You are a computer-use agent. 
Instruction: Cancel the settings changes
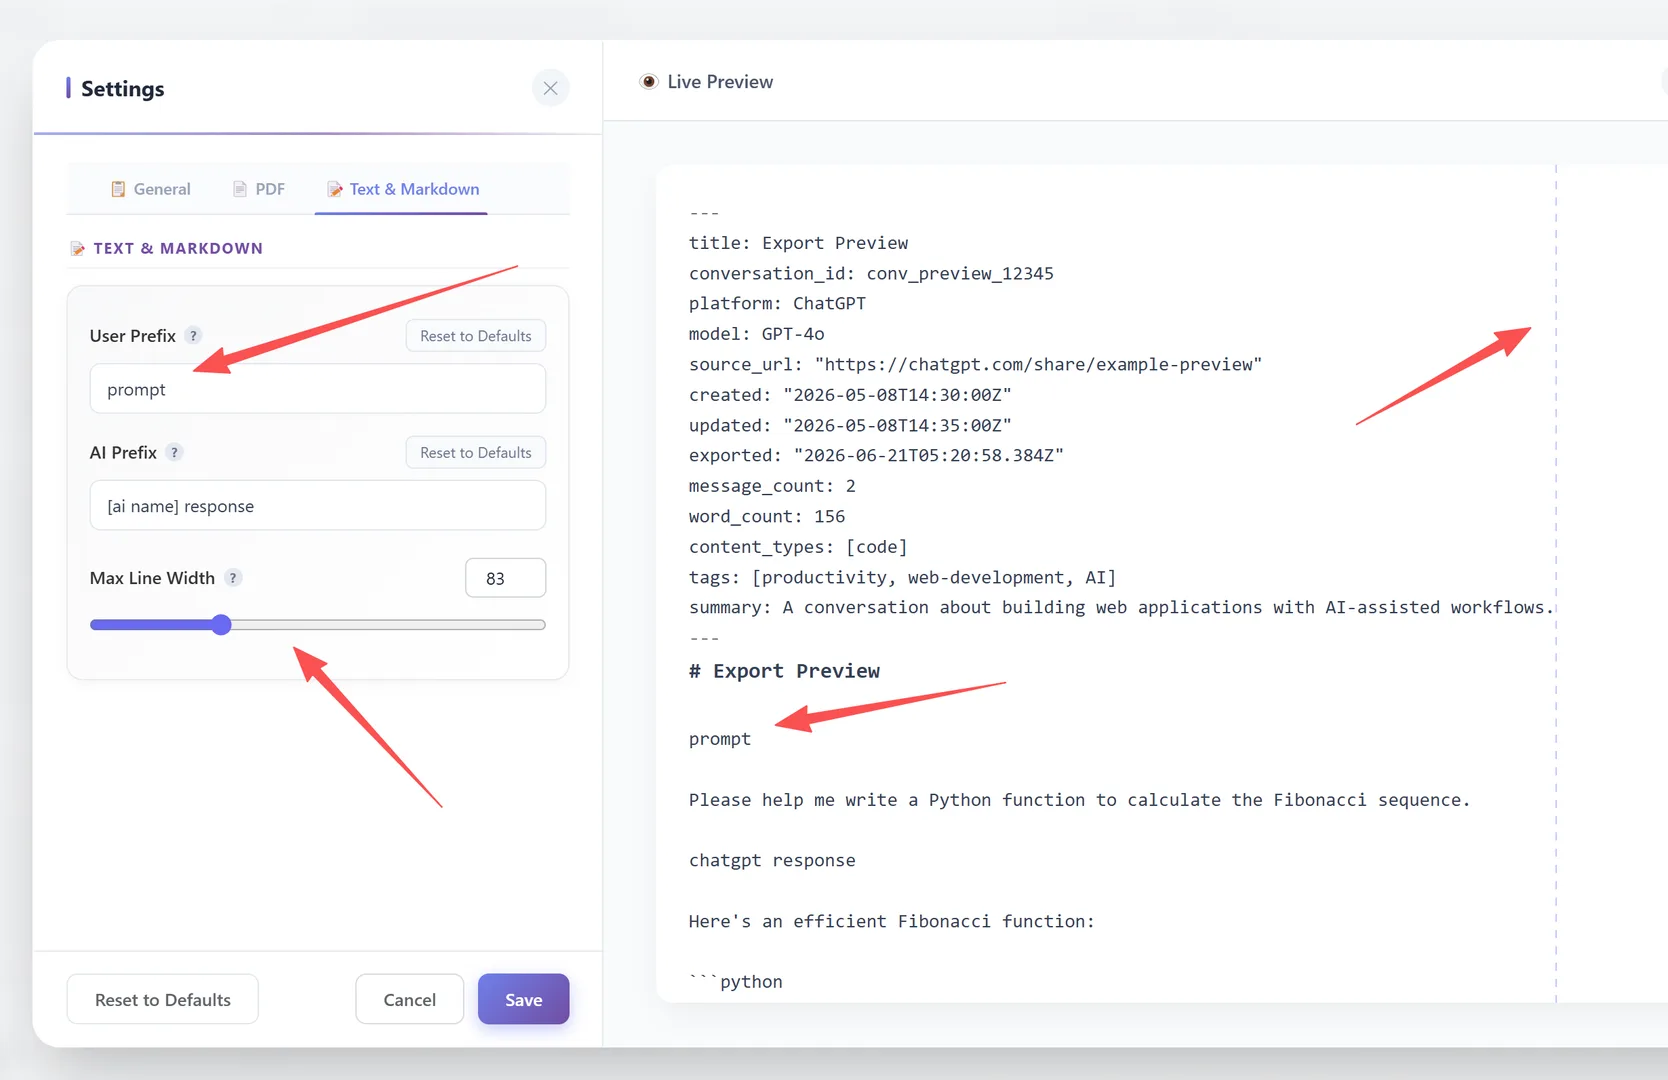click(410, 1000)
